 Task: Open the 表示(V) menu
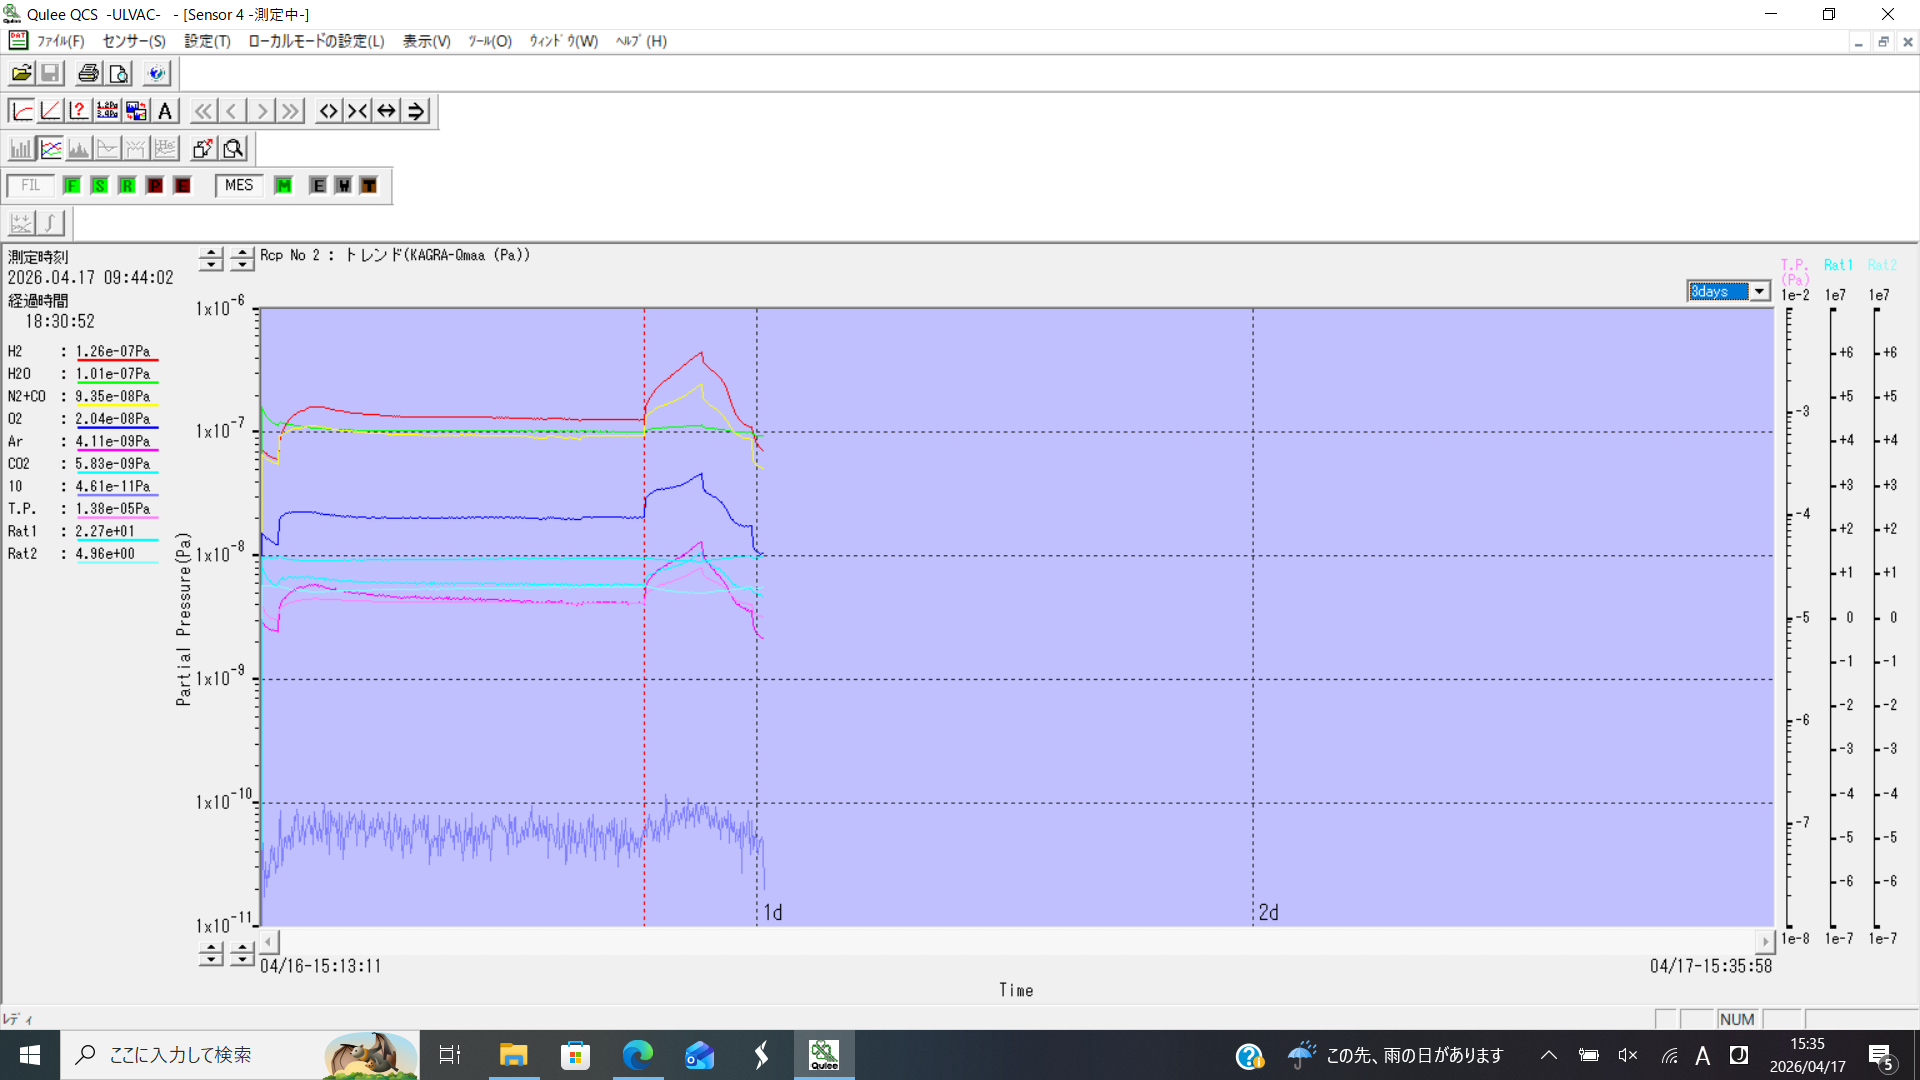click(426, 41)
